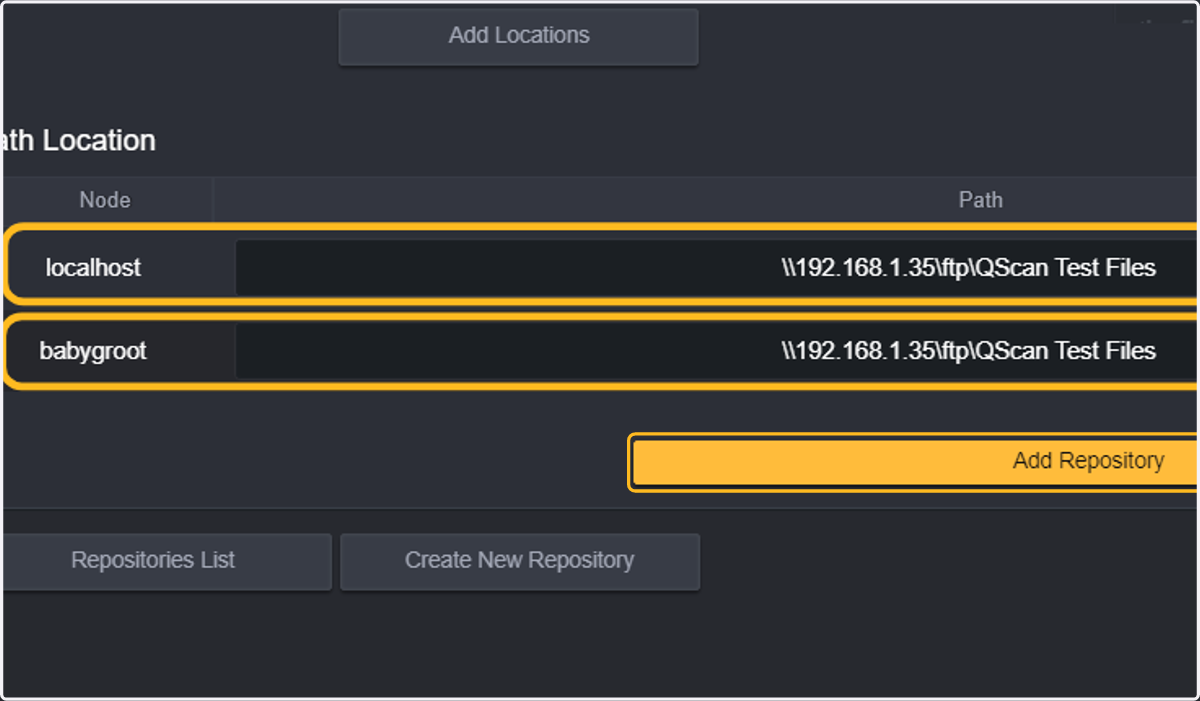Open the Repositories List
This screenshot has height=701, width=1200.
click(x=165, y=561)
